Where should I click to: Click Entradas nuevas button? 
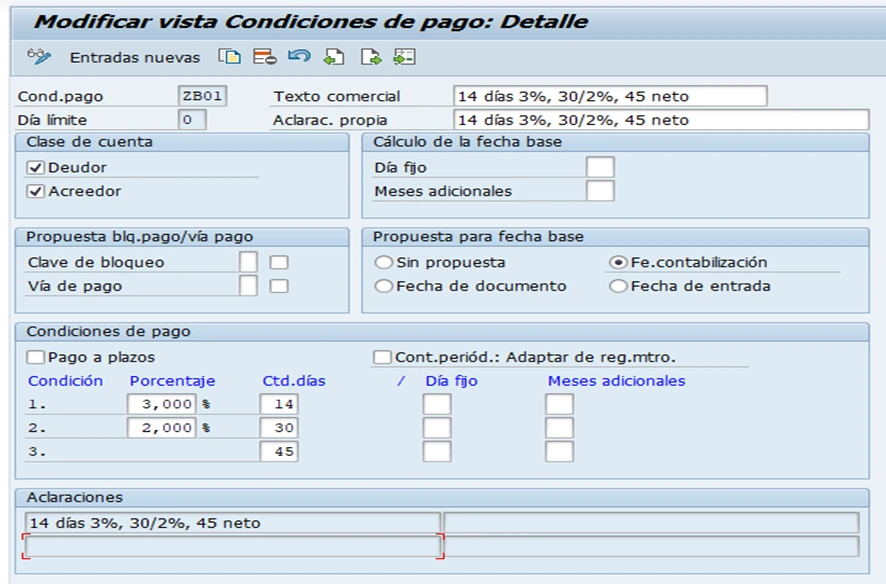(135, 58)
